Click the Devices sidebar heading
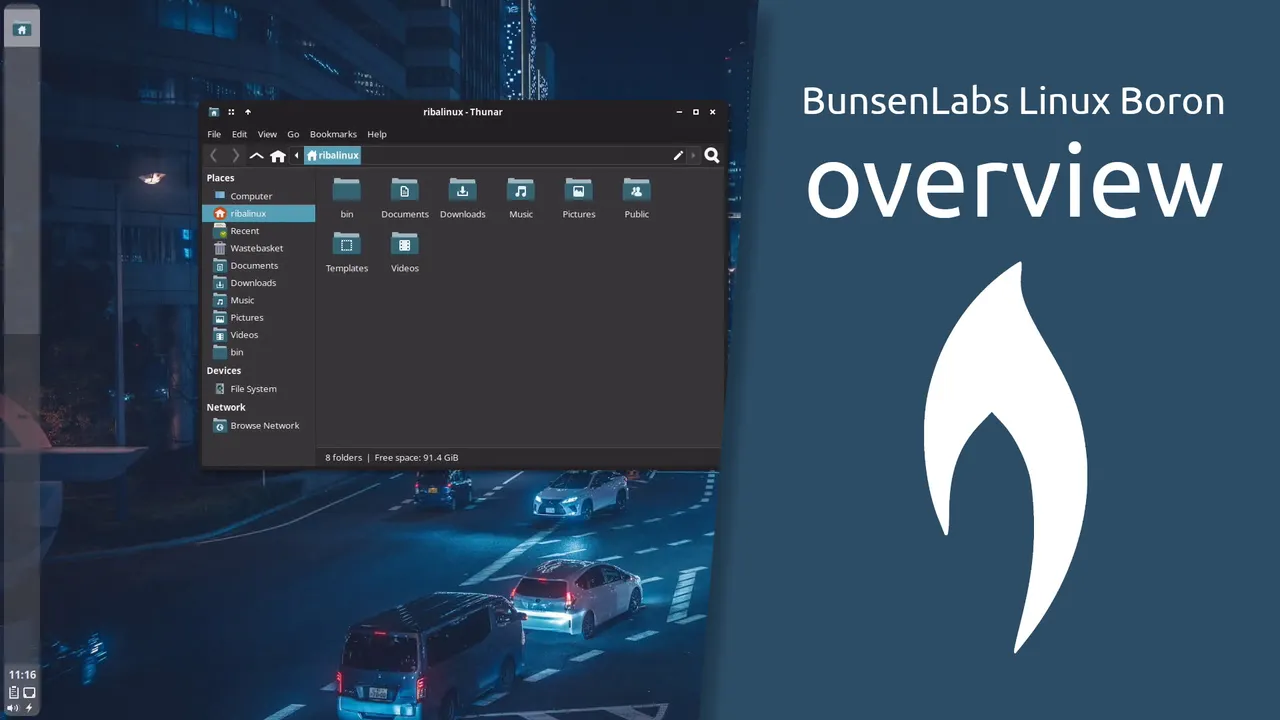1280x720 pixels. pos(224,371)
